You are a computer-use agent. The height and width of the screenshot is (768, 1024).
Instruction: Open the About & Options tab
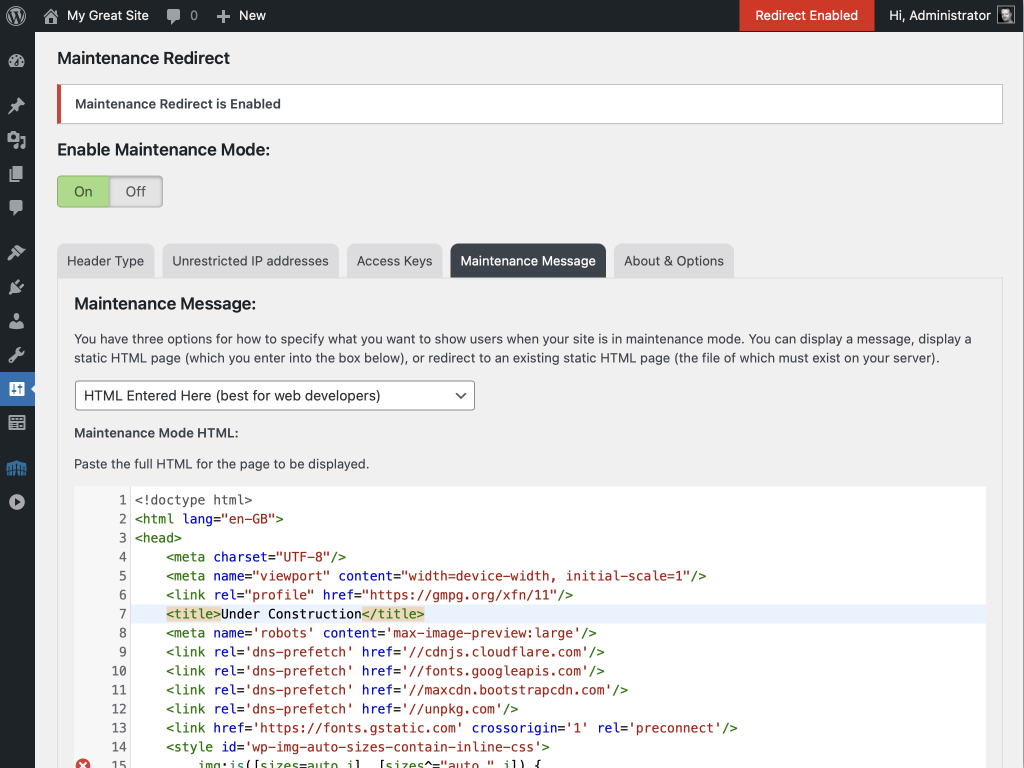point(673,260)
